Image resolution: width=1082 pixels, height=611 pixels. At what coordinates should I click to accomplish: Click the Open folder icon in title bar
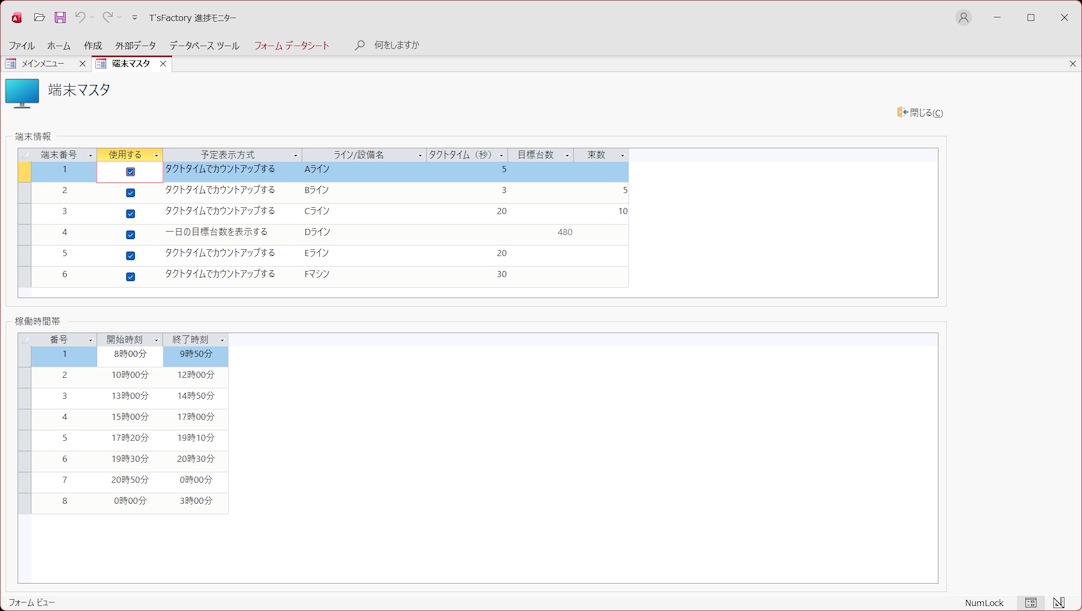(x=39, y=17)
